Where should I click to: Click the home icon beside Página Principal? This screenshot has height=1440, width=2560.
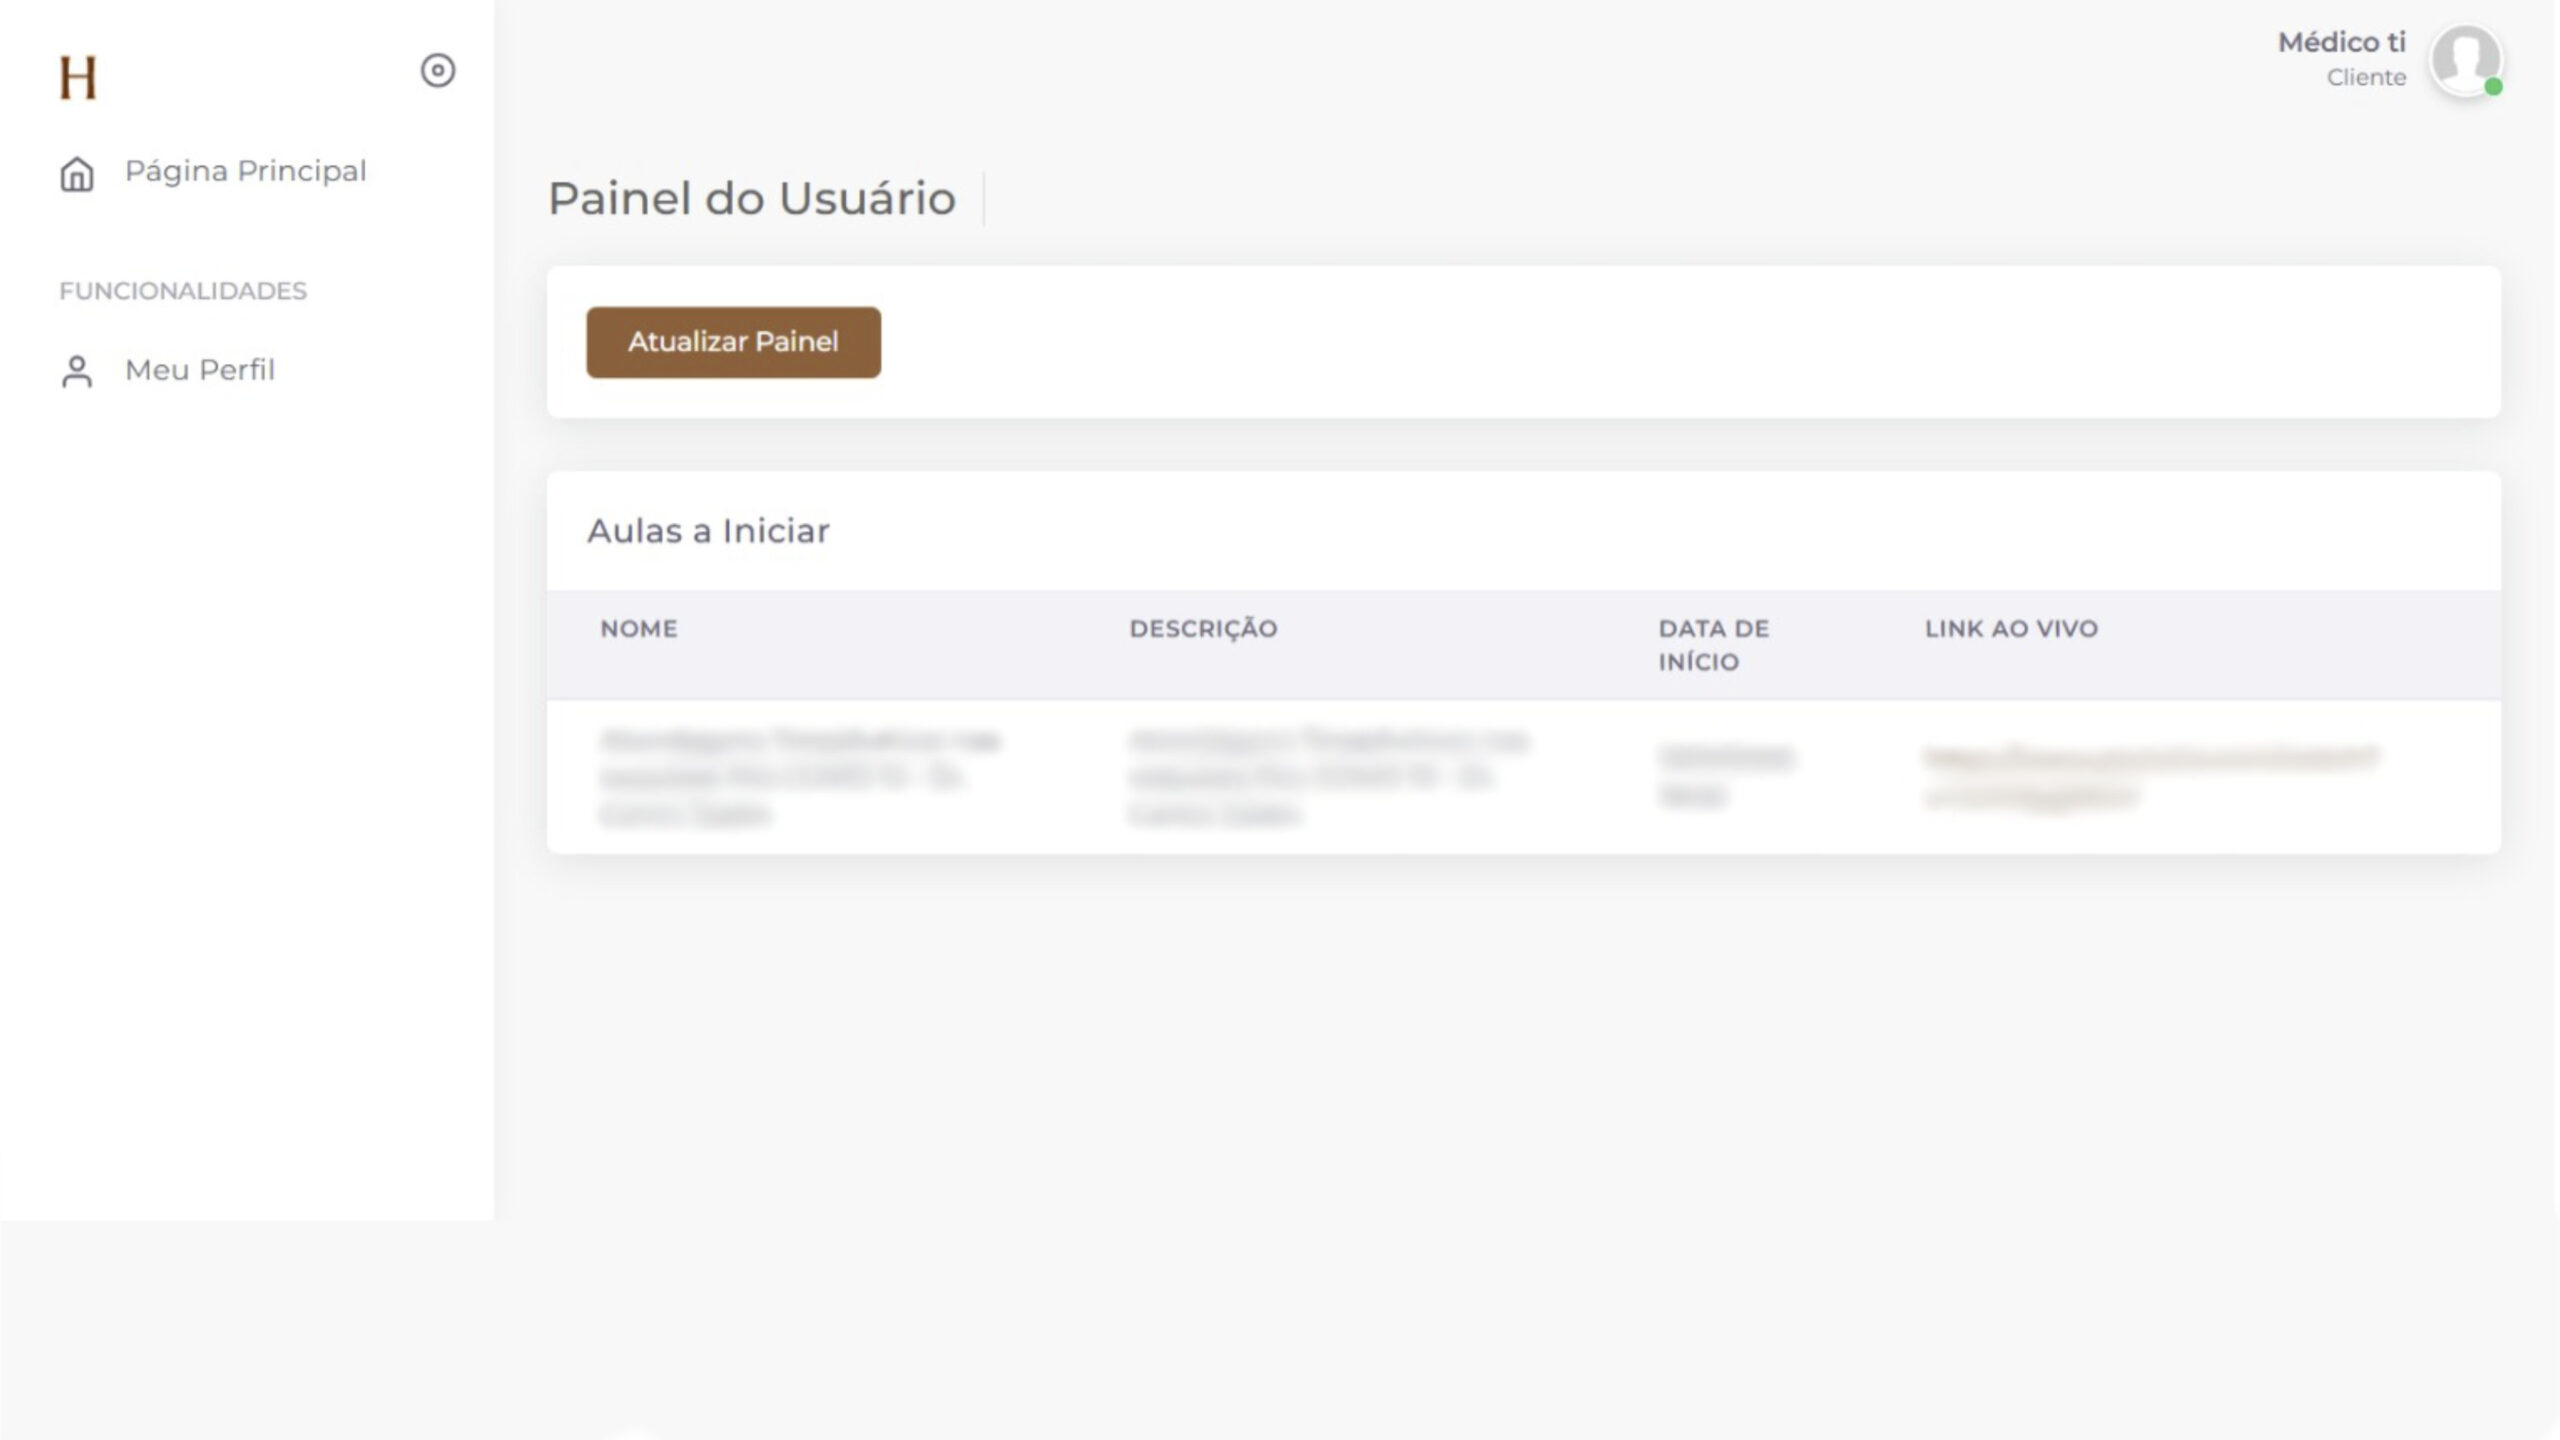point(77,174)
